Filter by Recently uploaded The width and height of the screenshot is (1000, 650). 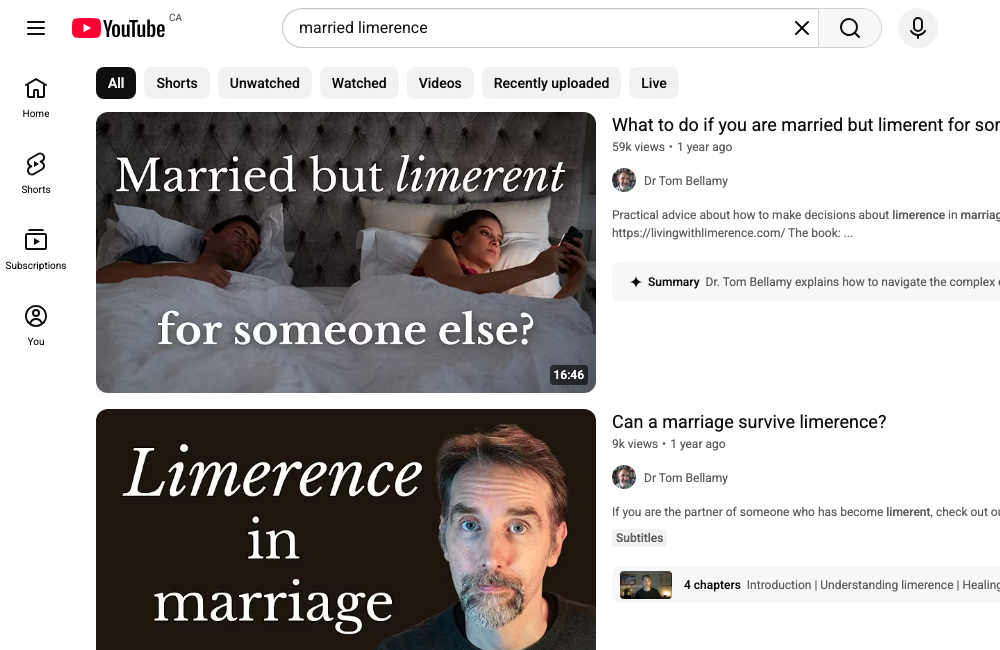click(551, 83)
